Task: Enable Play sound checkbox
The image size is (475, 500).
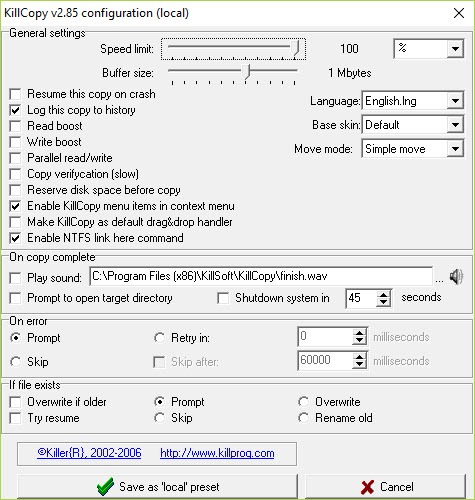Action: click(x=15, y=278)
